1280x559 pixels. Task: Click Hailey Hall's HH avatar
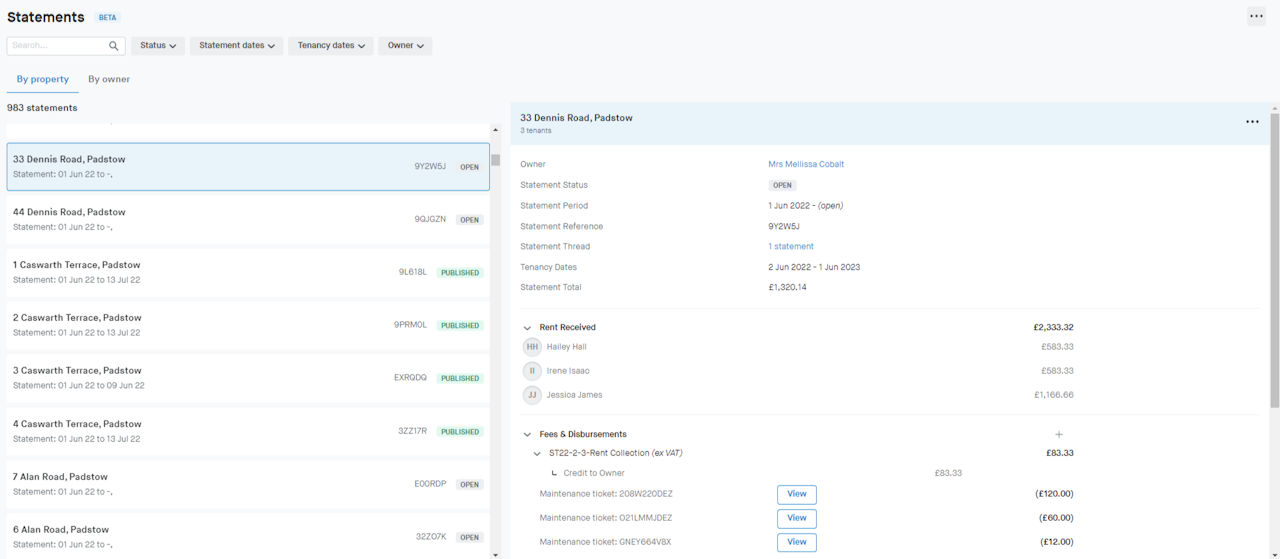532,347
